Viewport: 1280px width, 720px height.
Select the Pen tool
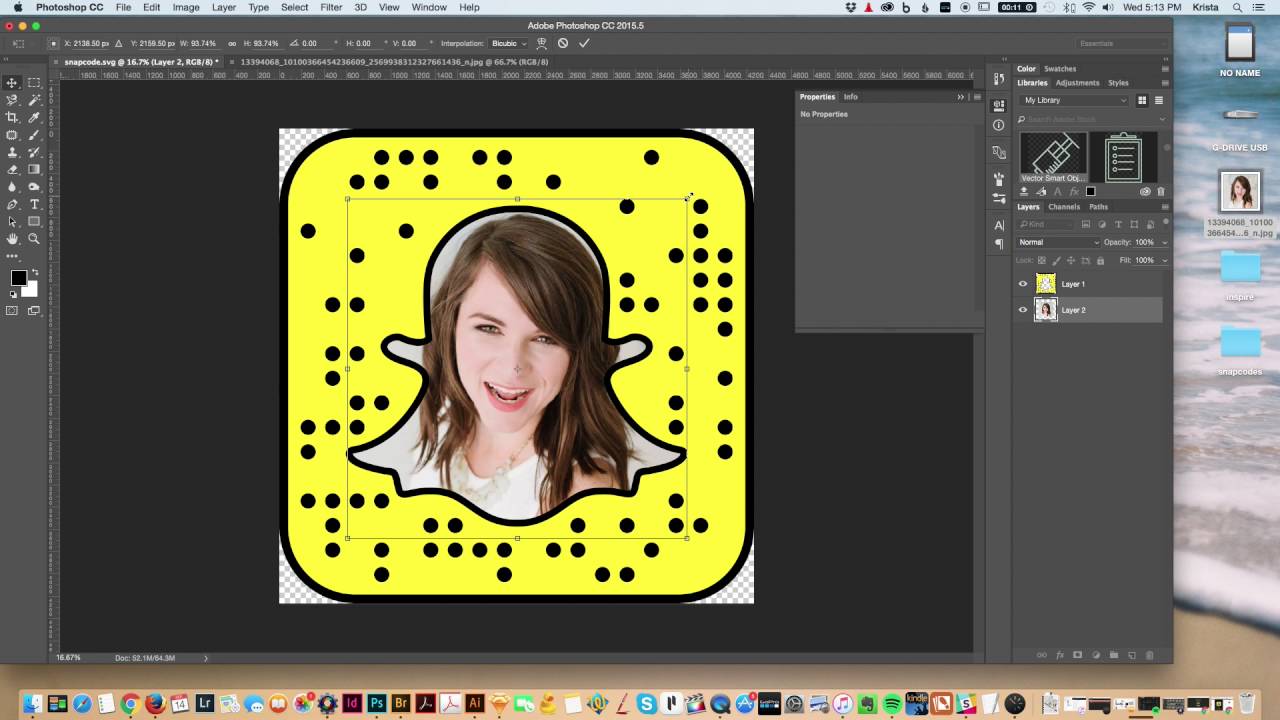tap(12, 204)
